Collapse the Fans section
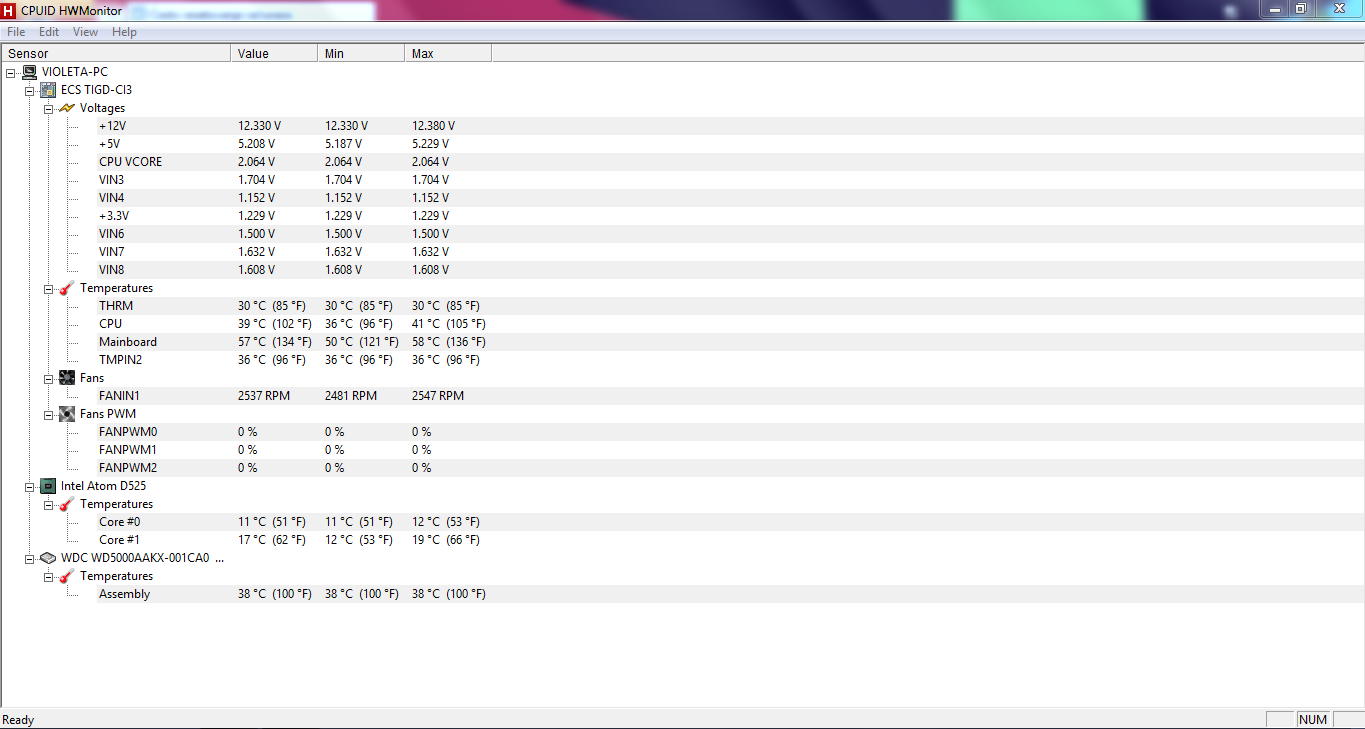 point(49,378)
